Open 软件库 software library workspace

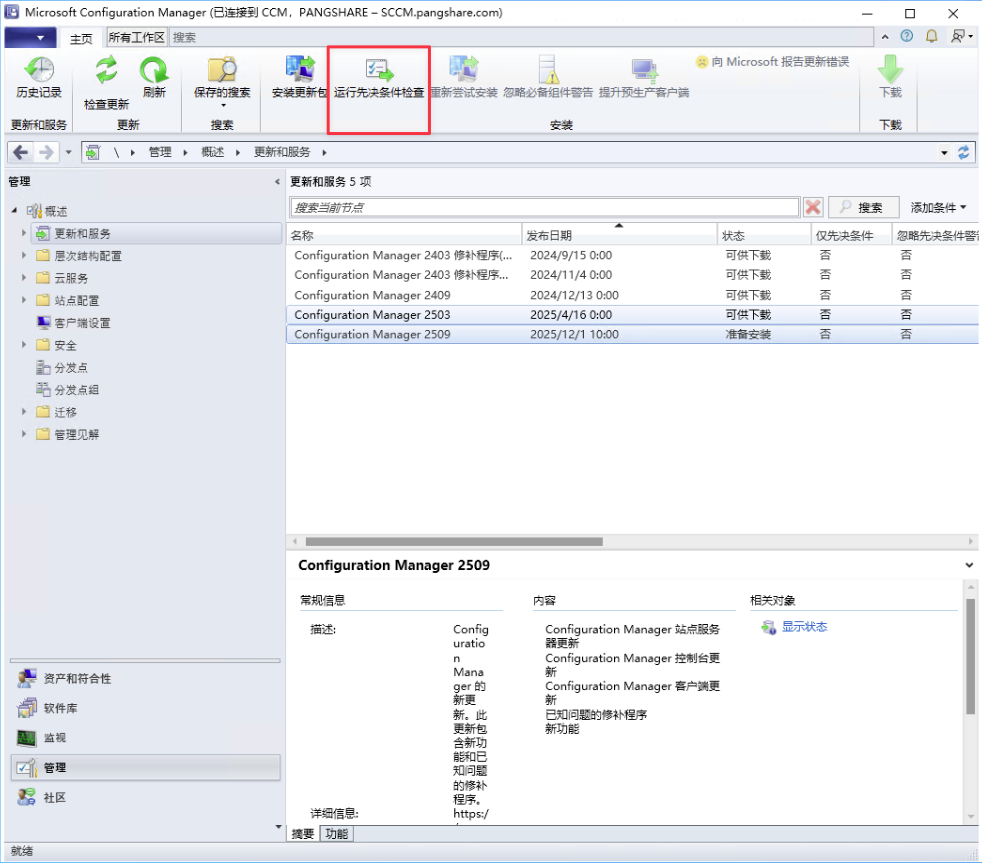click(145, 708)
